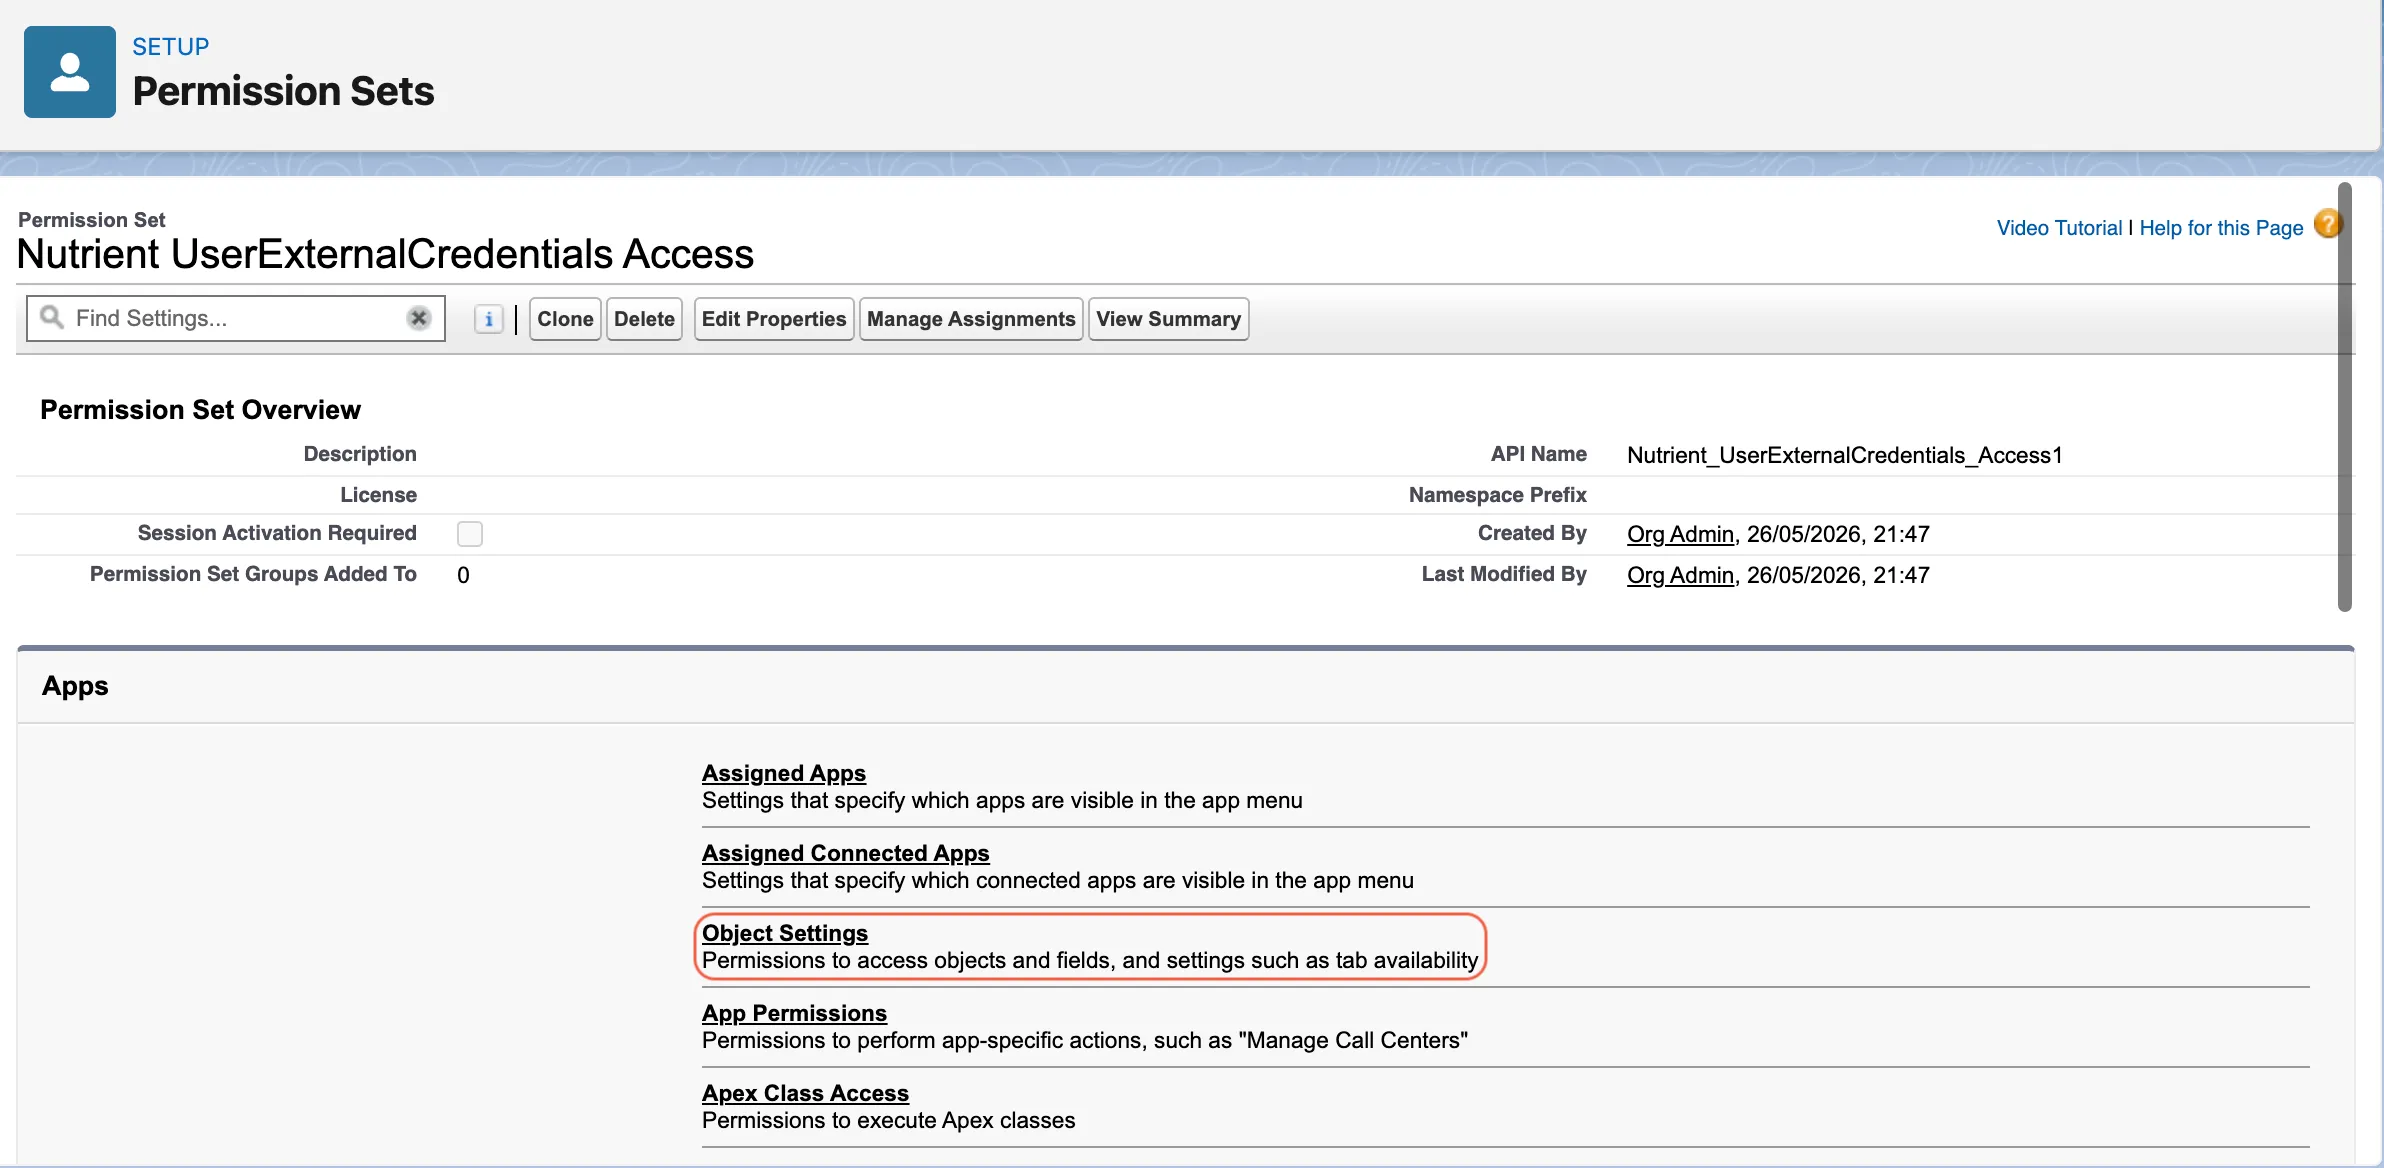The width and height of the screenshot is (2384, 1168).
Task: Open the Video Tutorial link
Action: pos(2059,228)
